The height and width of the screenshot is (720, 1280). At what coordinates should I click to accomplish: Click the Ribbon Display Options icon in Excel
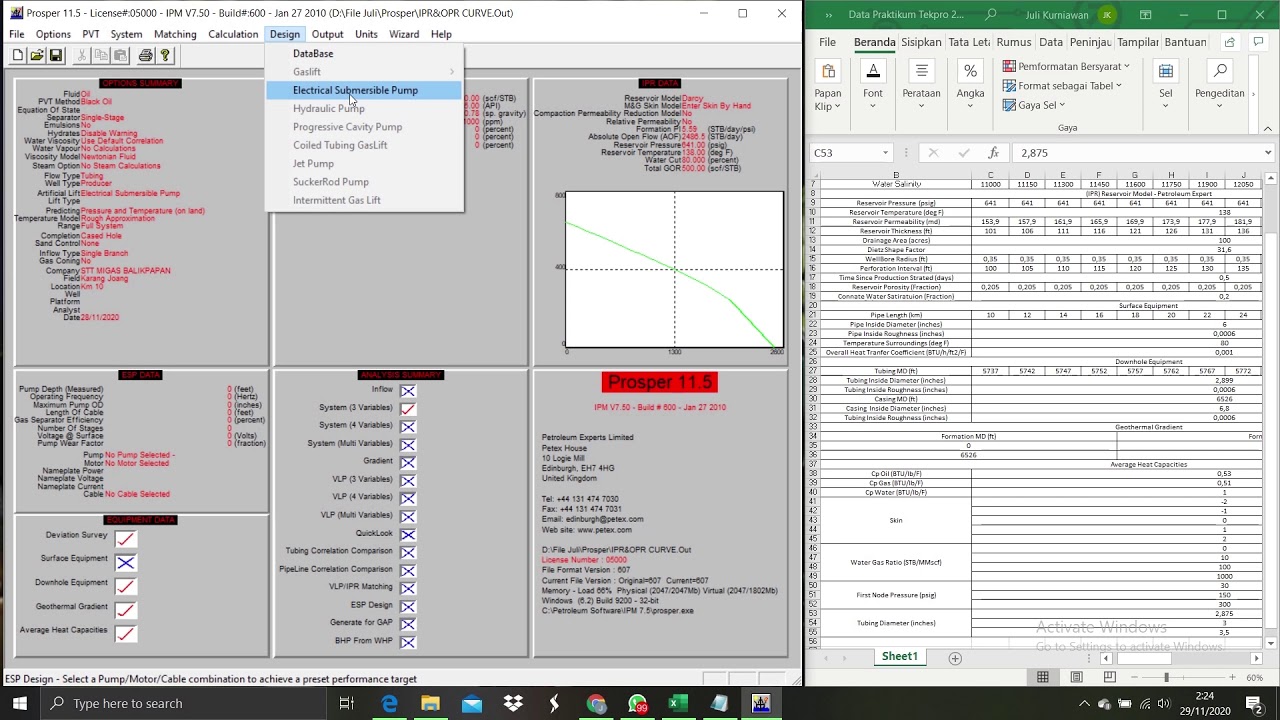pos(1145,15)
